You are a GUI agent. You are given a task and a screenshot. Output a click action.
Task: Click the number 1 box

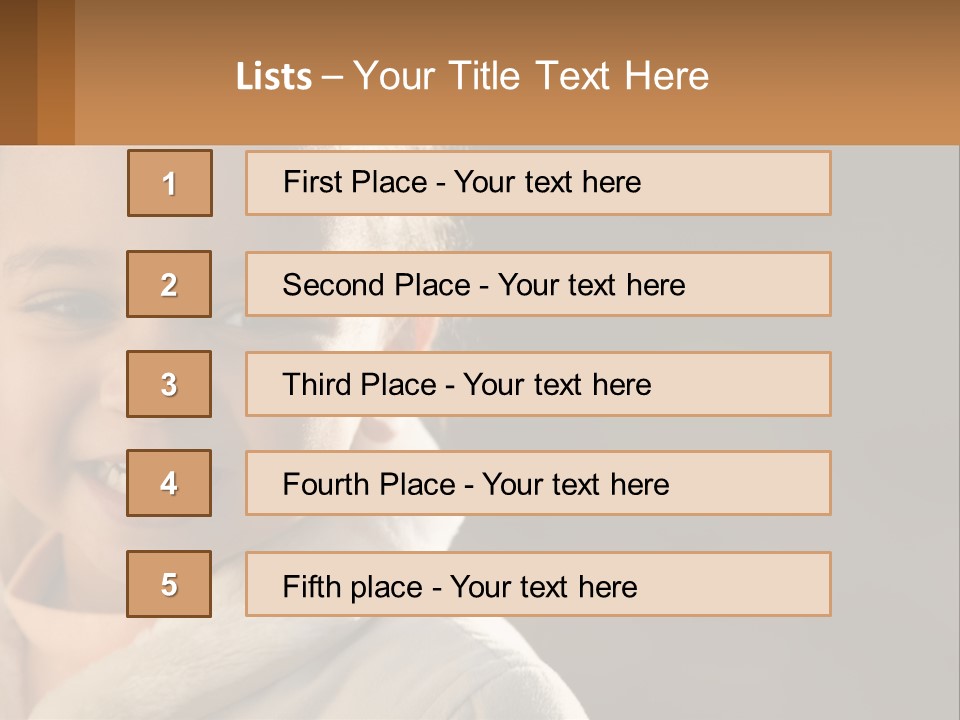point(170,183)
